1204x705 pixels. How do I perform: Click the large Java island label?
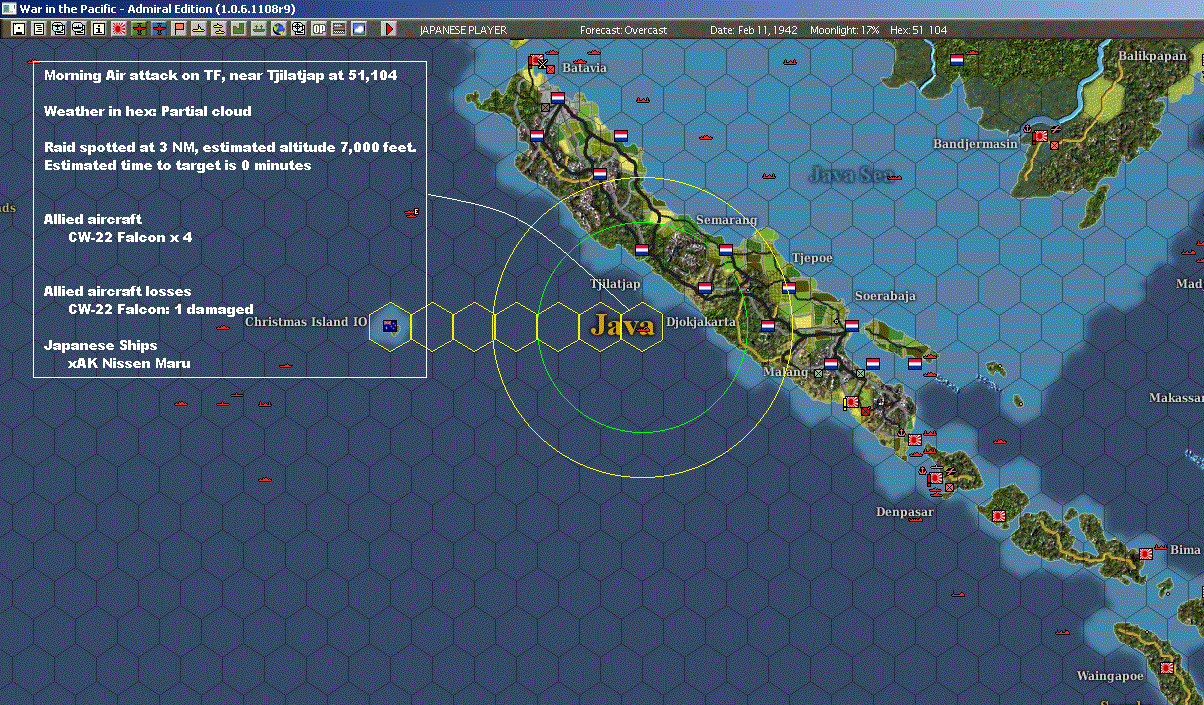click(x=622, y=325)
